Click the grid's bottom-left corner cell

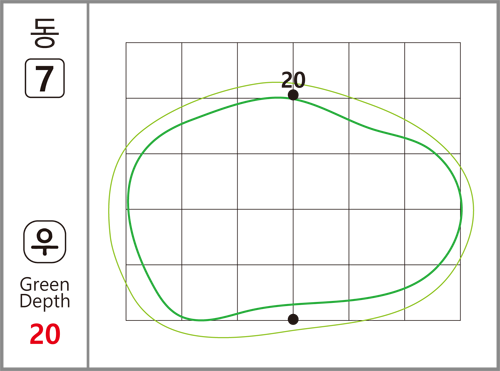[x=154, y=293]
